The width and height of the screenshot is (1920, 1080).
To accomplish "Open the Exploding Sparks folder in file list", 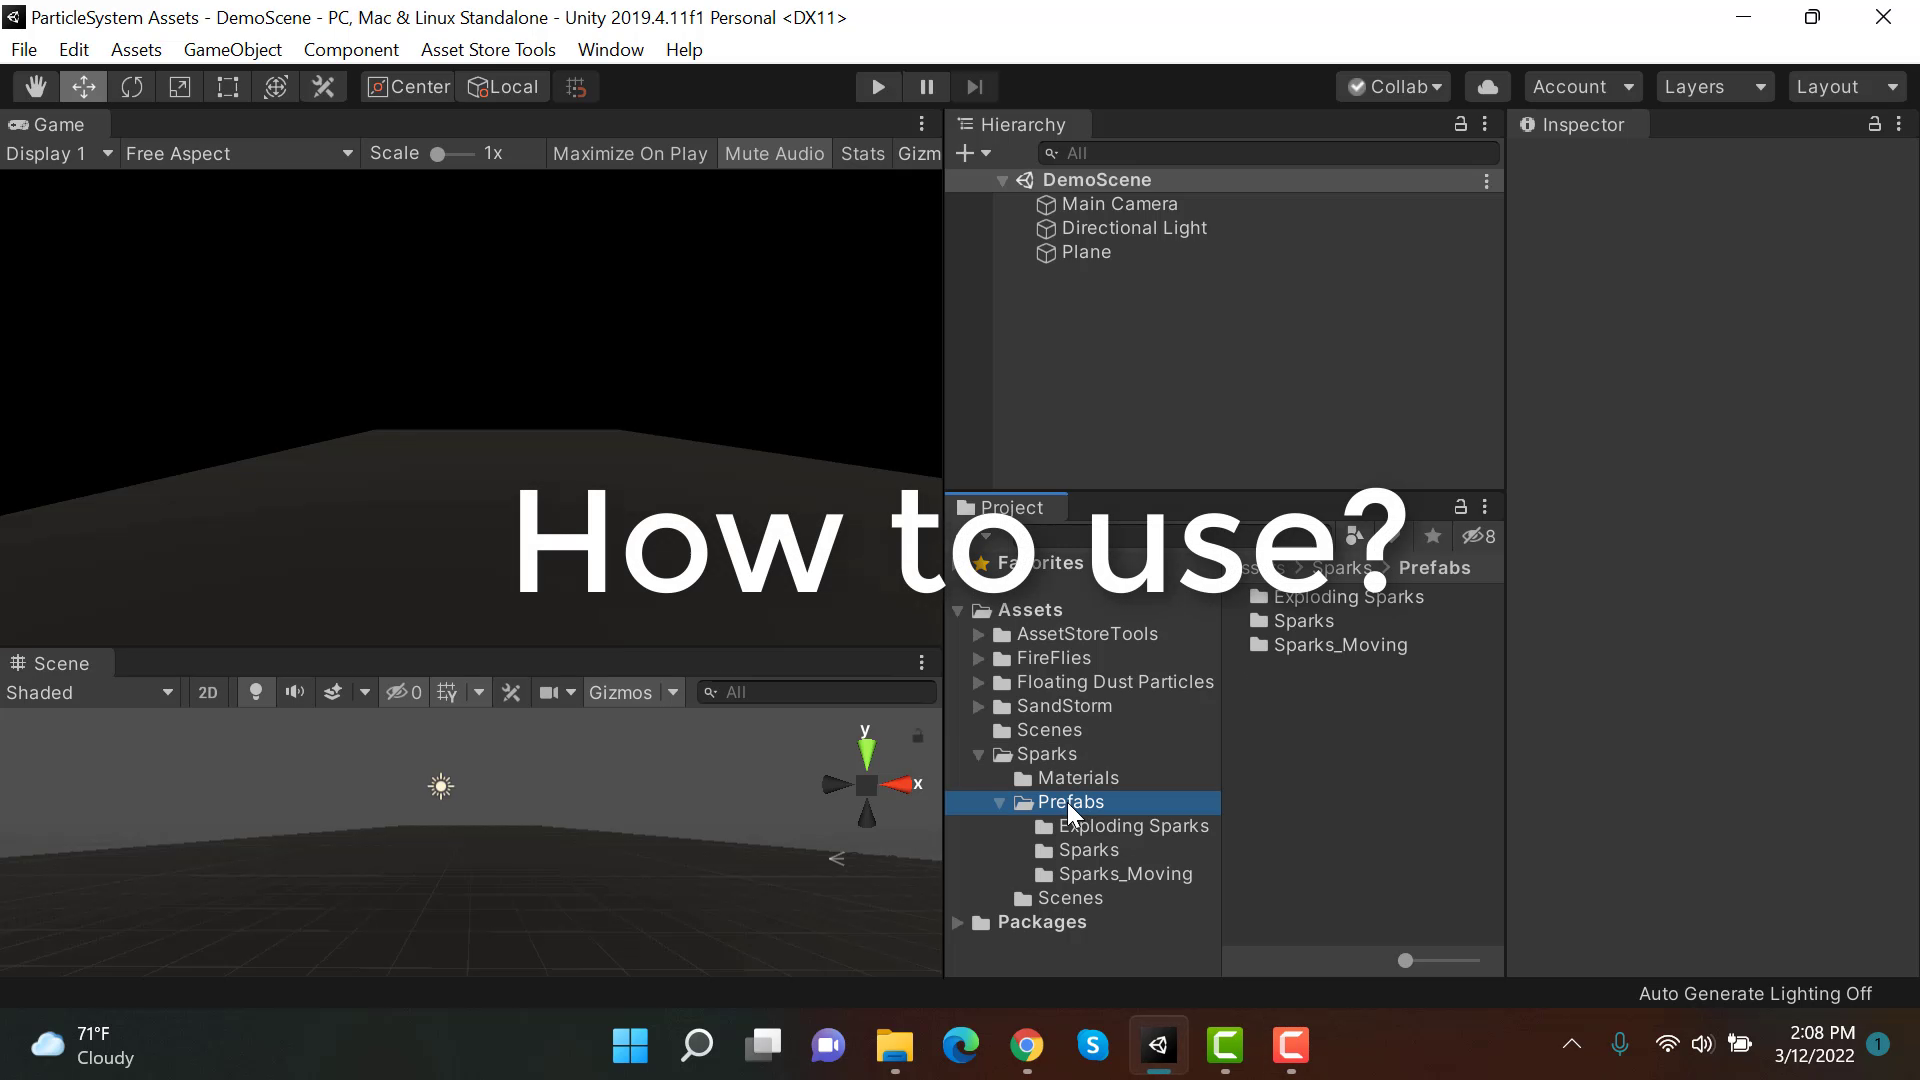I will click(1337, 597).
